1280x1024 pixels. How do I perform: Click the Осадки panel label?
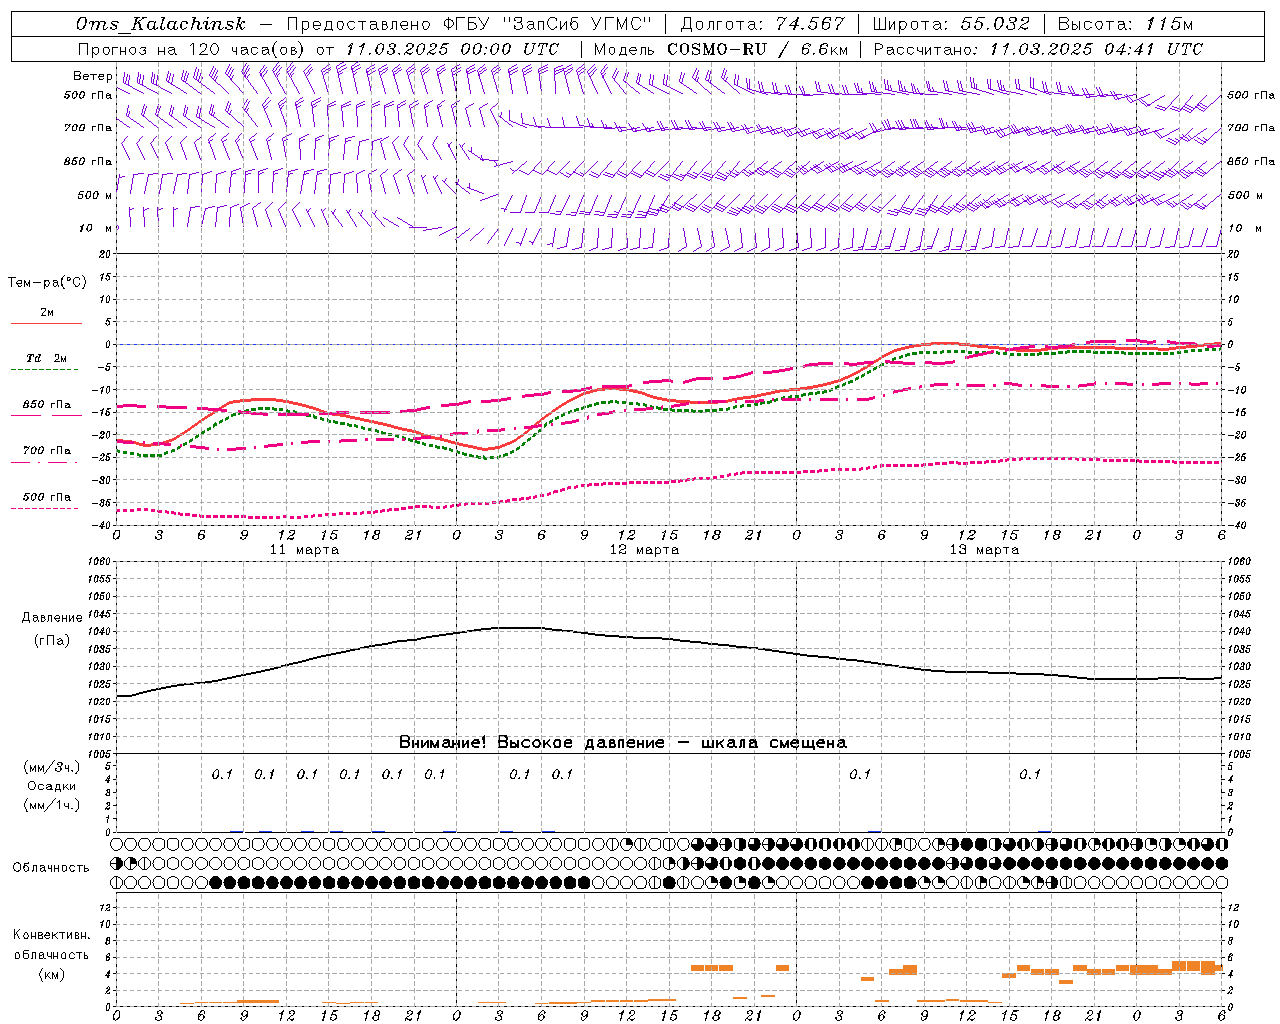tap(51, 786)
